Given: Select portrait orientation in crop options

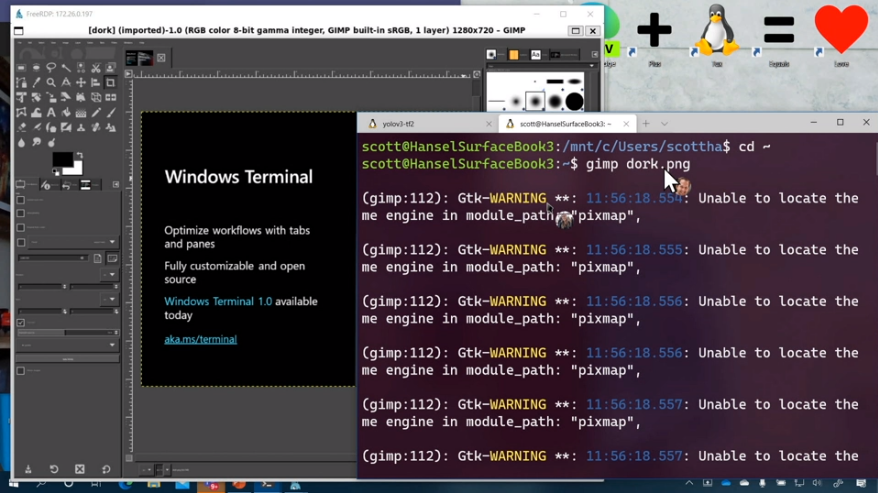Looking at the screenshot, I should pos(97,258).
